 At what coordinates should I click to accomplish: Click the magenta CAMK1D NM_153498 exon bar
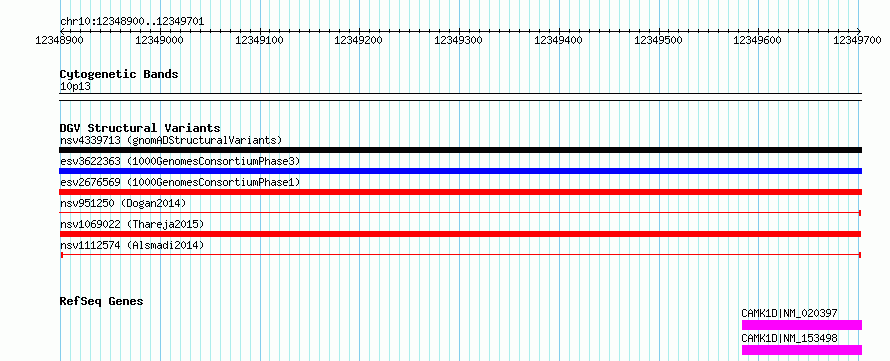[802, 350]
